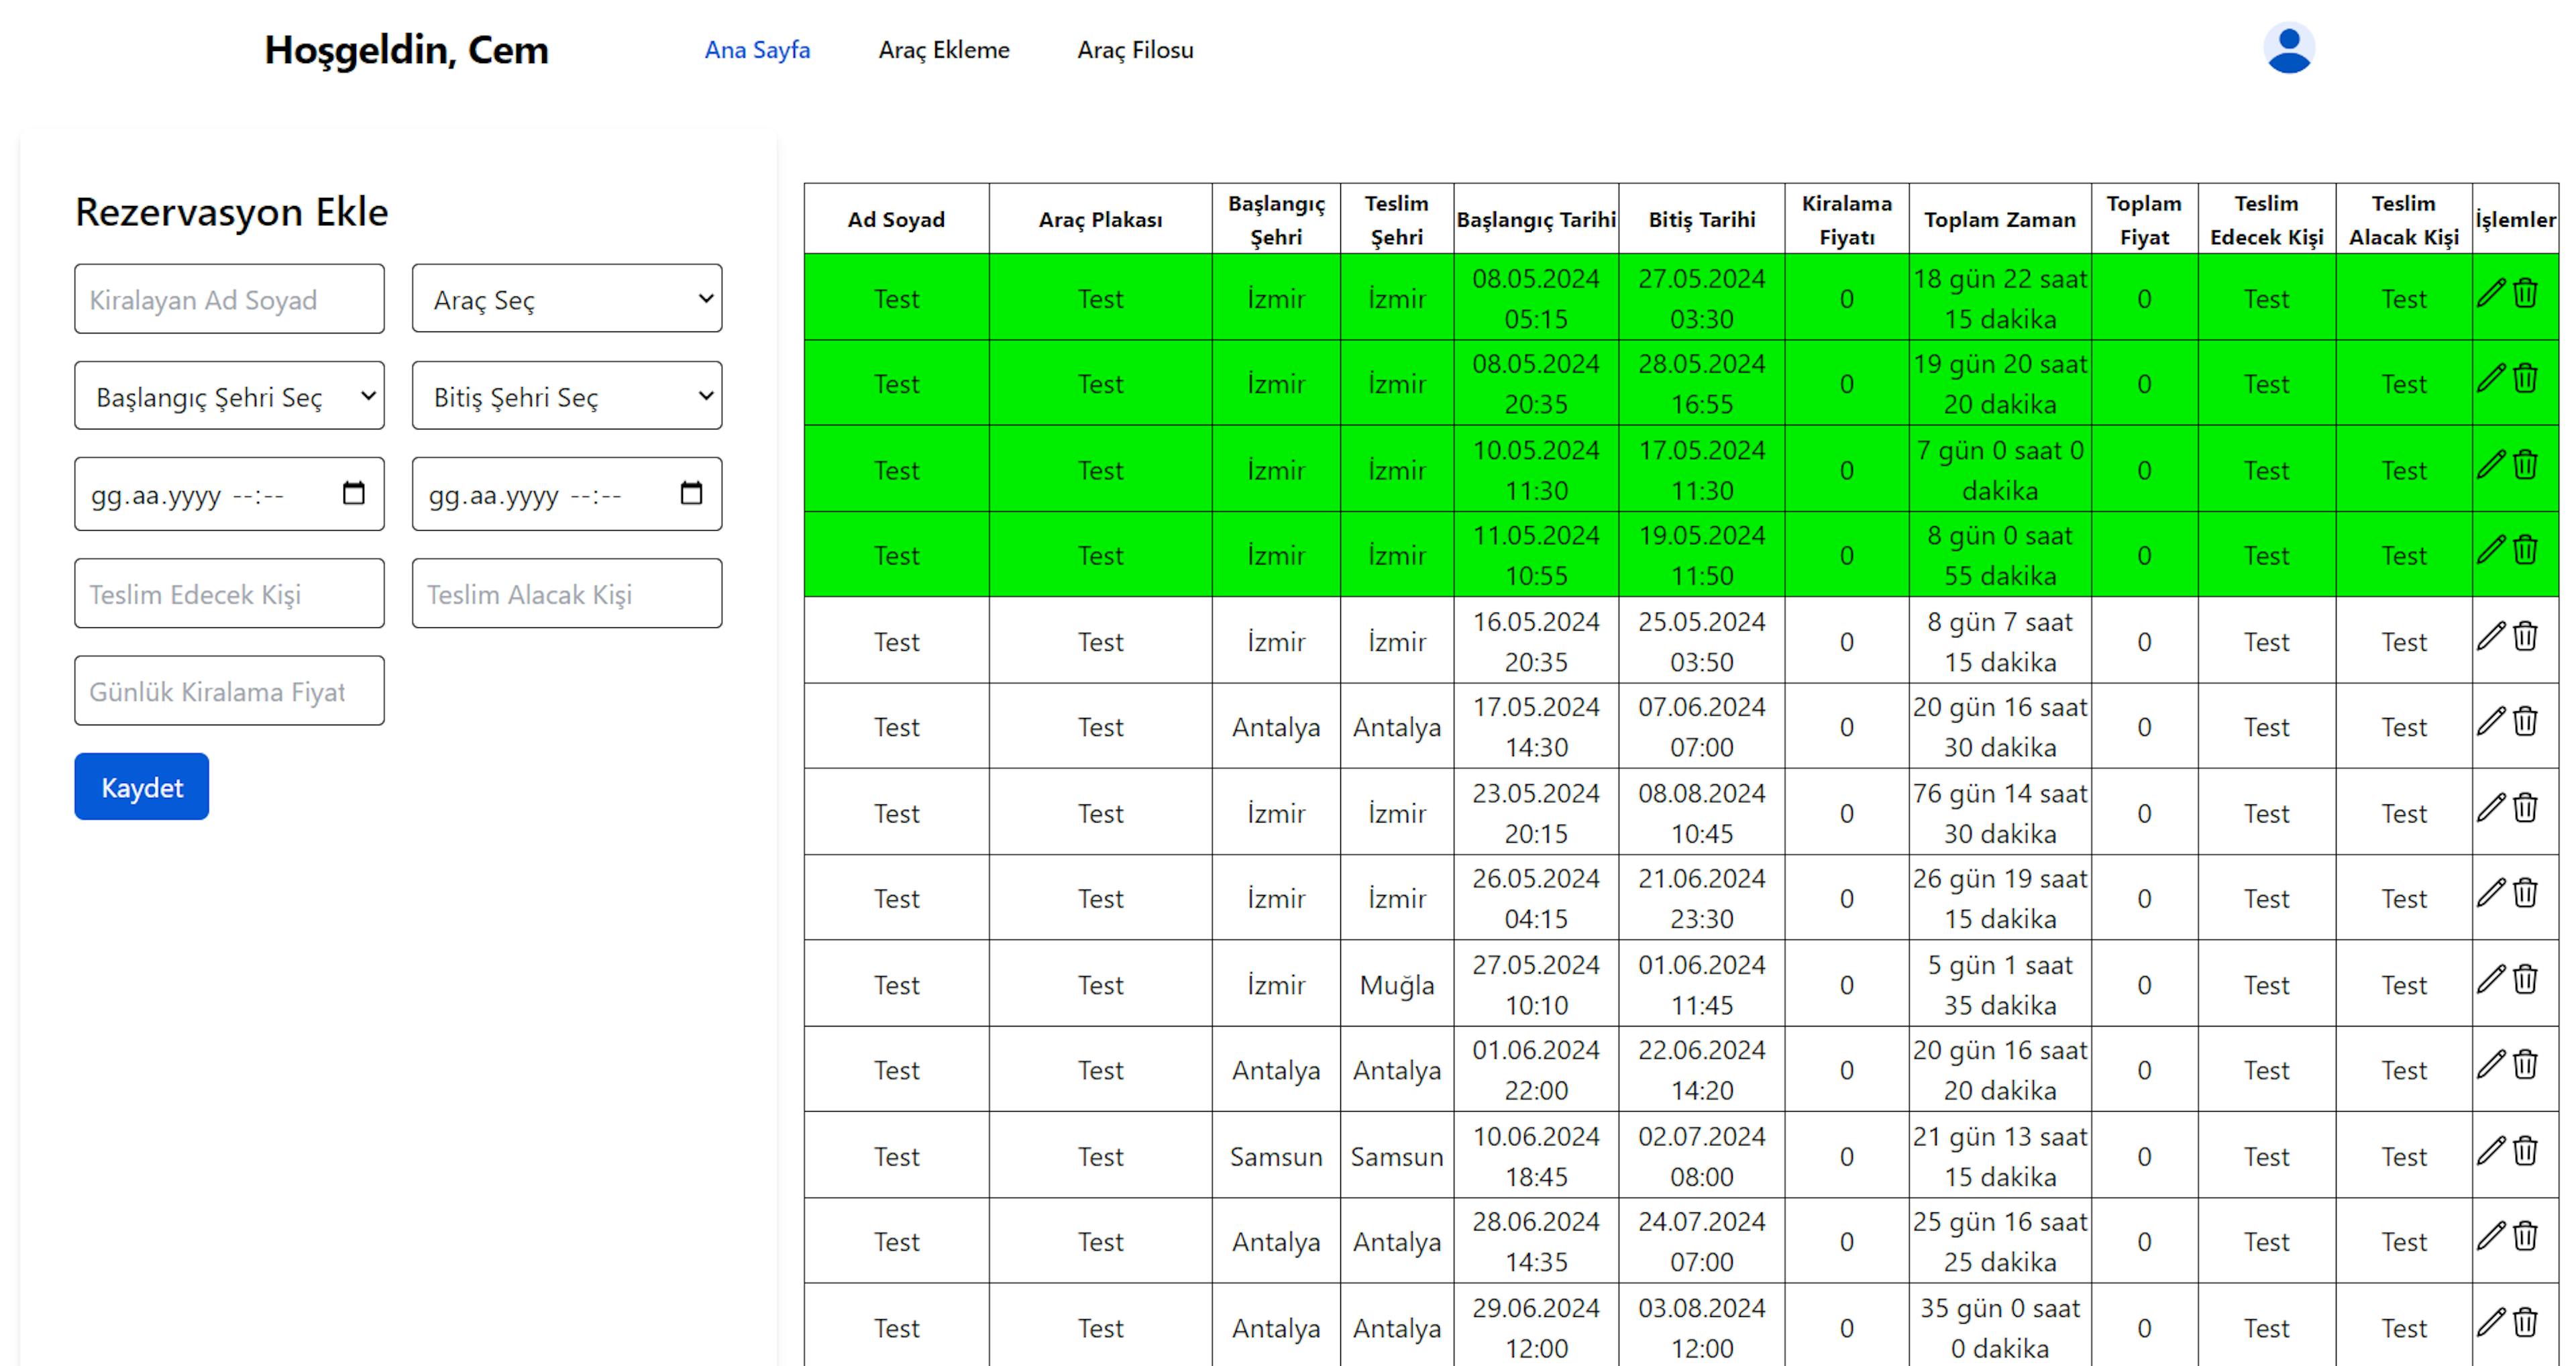Open the Araç Seç dropdown
This screenshot has width=2576, height=1366.
[567, 298]
